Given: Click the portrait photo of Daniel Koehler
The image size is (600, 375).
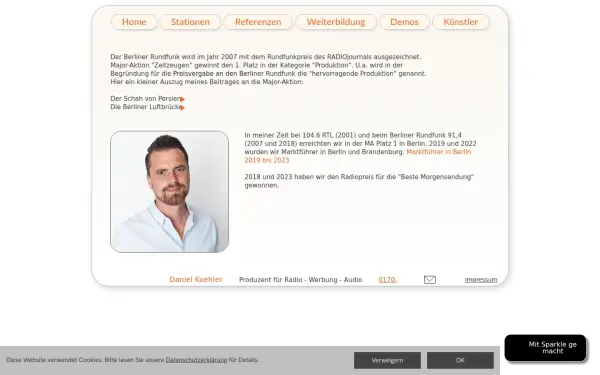Looking at the screenshot, I should [x=170, y=192].
